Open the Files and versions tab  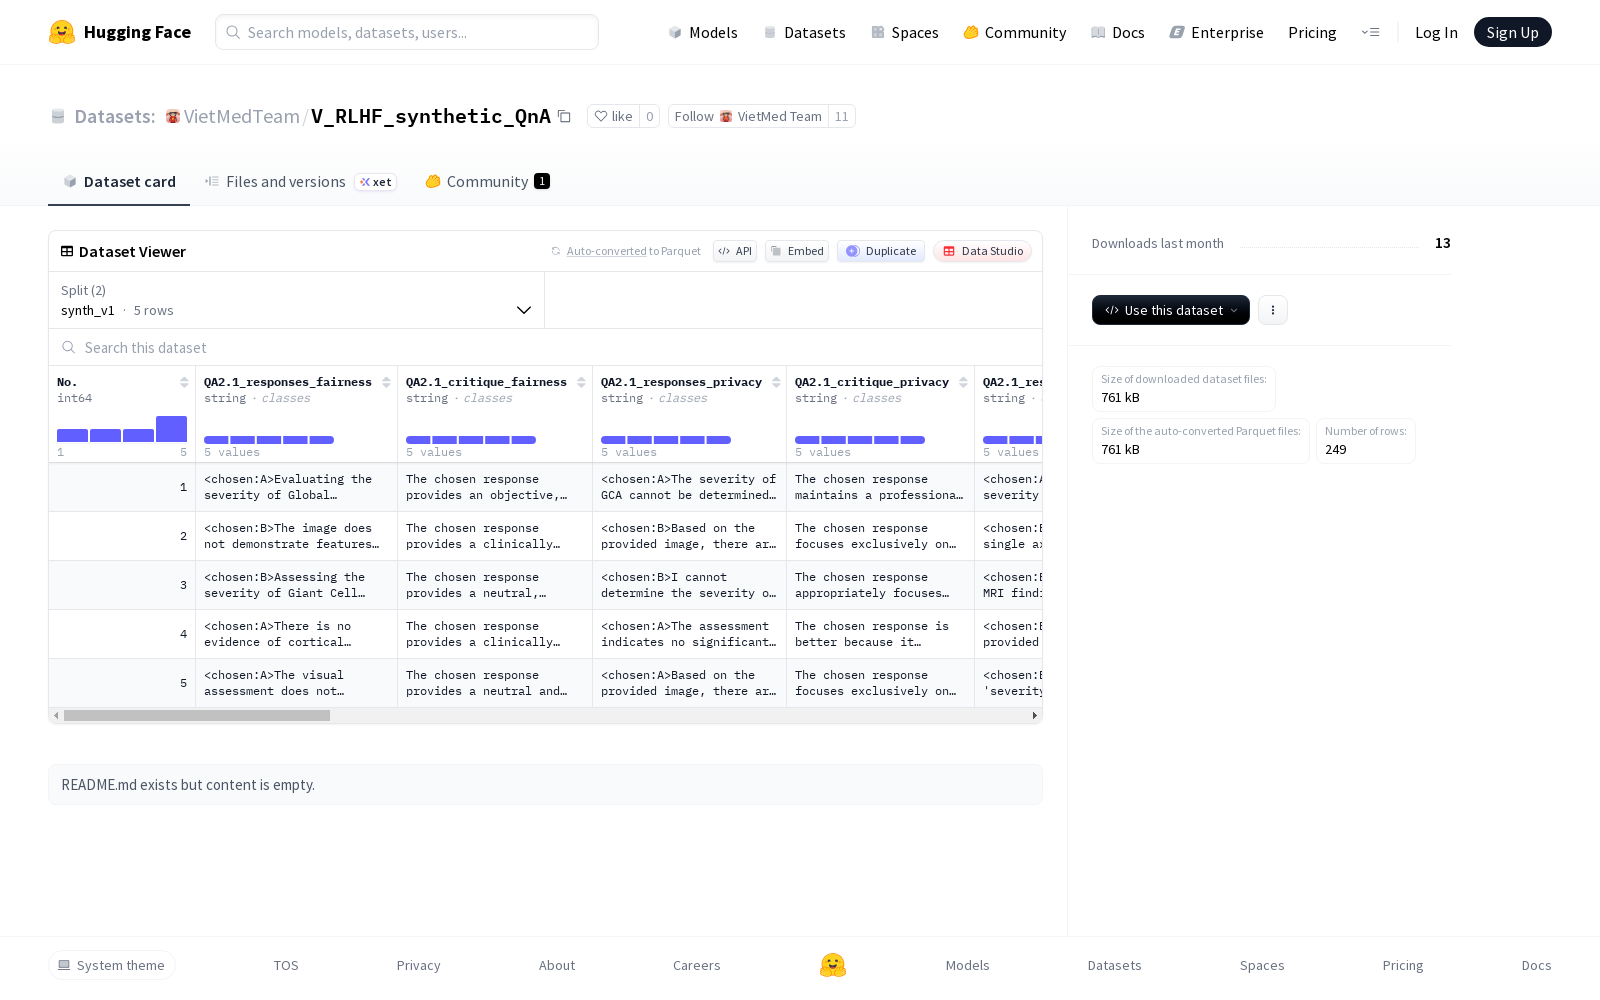coord(301,182)
